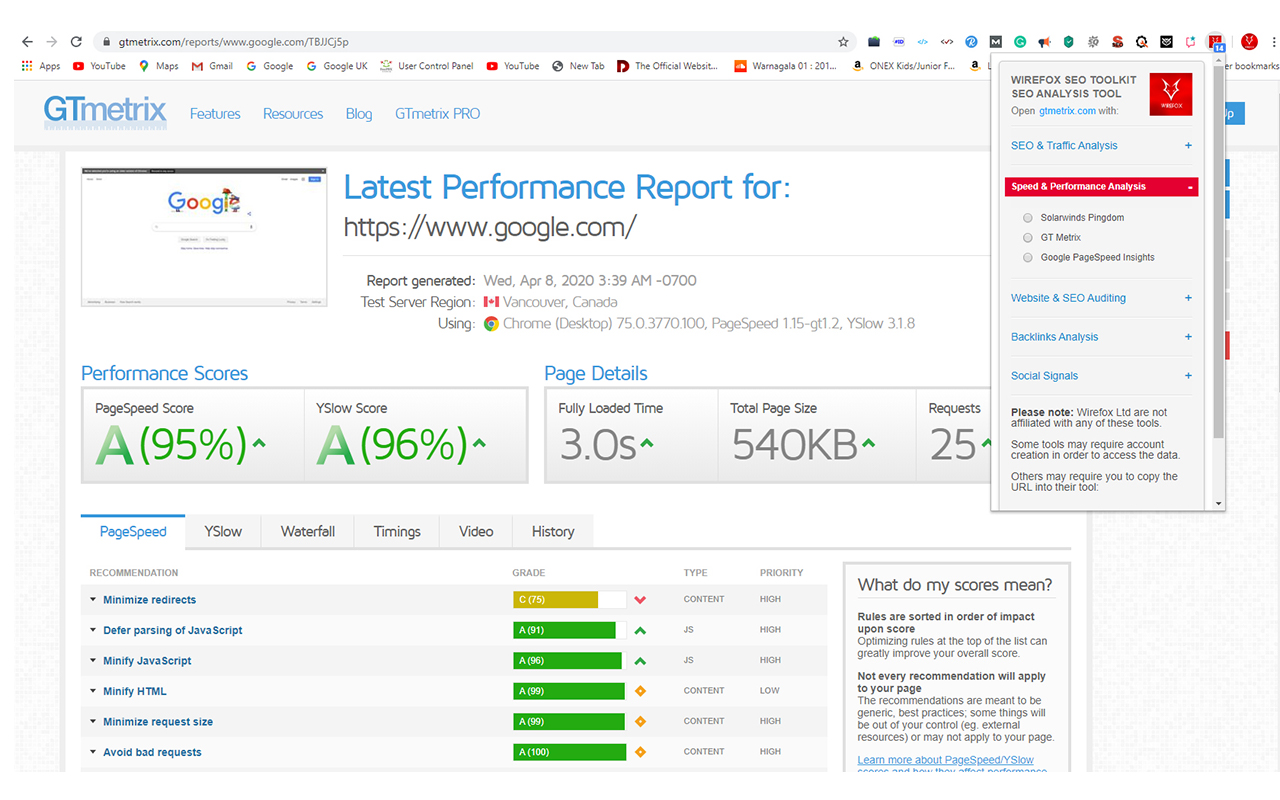Open the GTmetrix PRO link
The width and height of the screenshot is (1280, 800).
pos(437,114)
